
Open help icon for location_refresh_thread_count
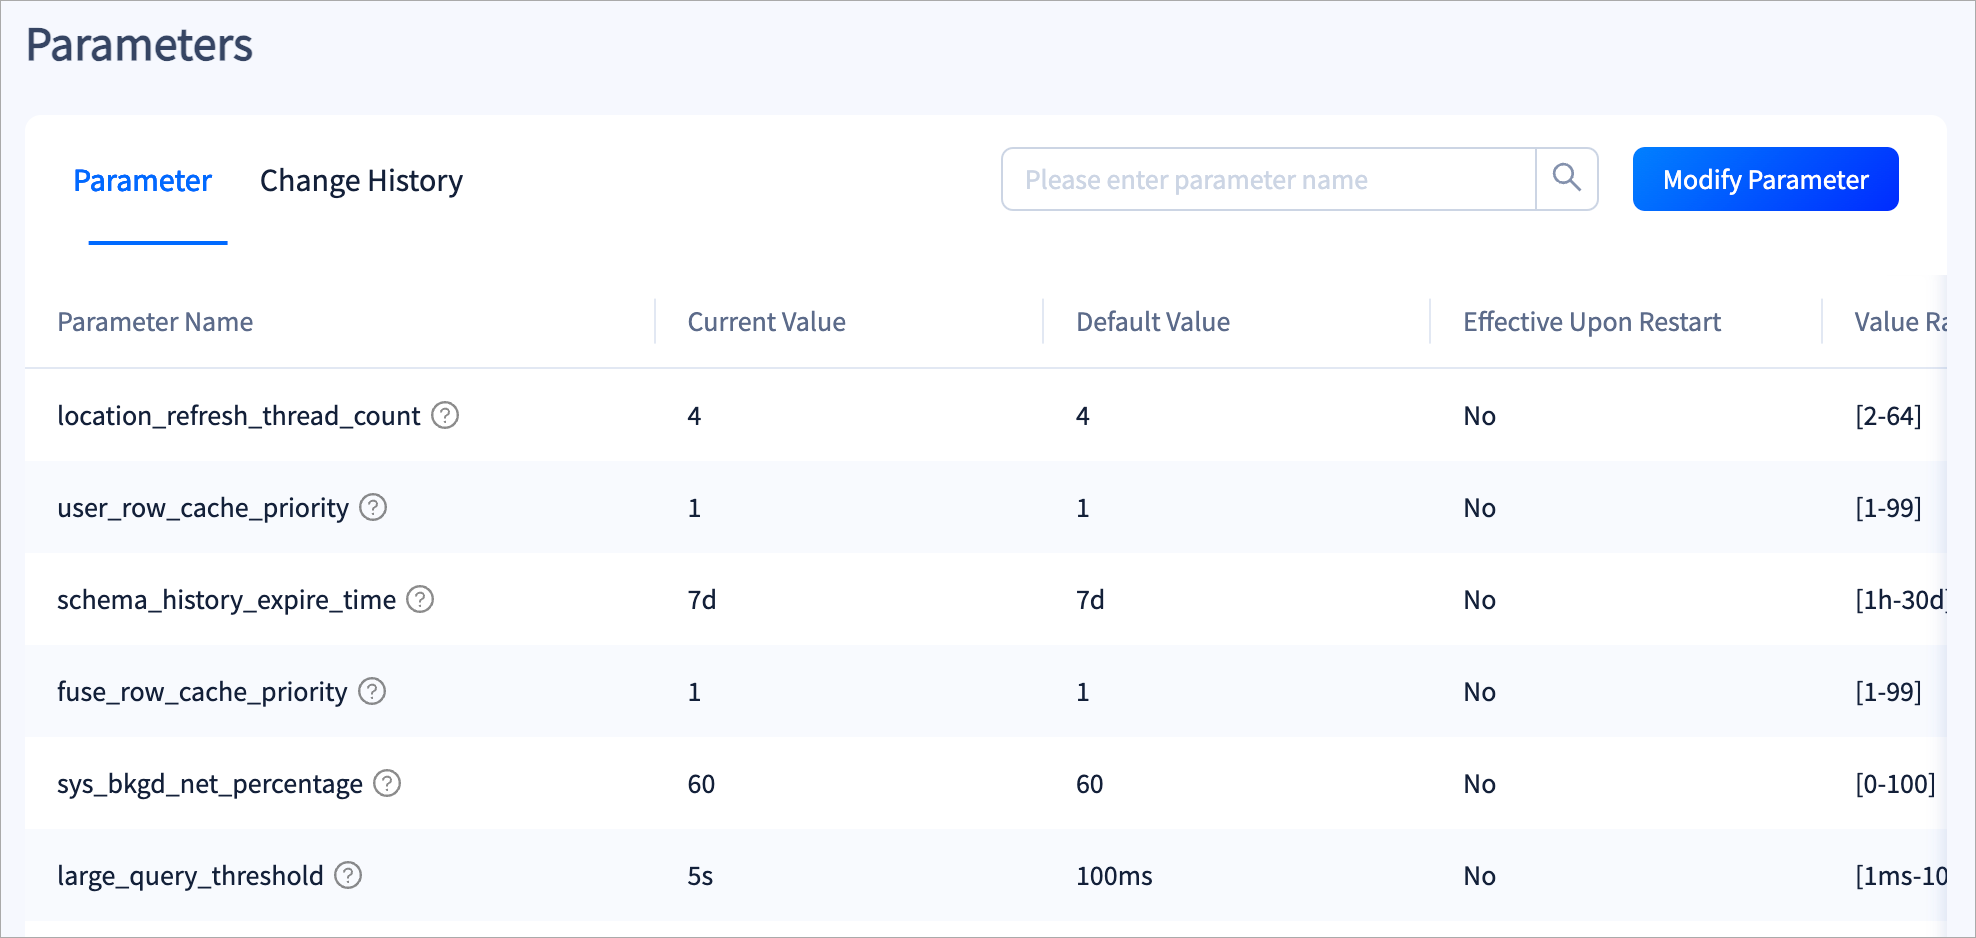coord(445,415)
